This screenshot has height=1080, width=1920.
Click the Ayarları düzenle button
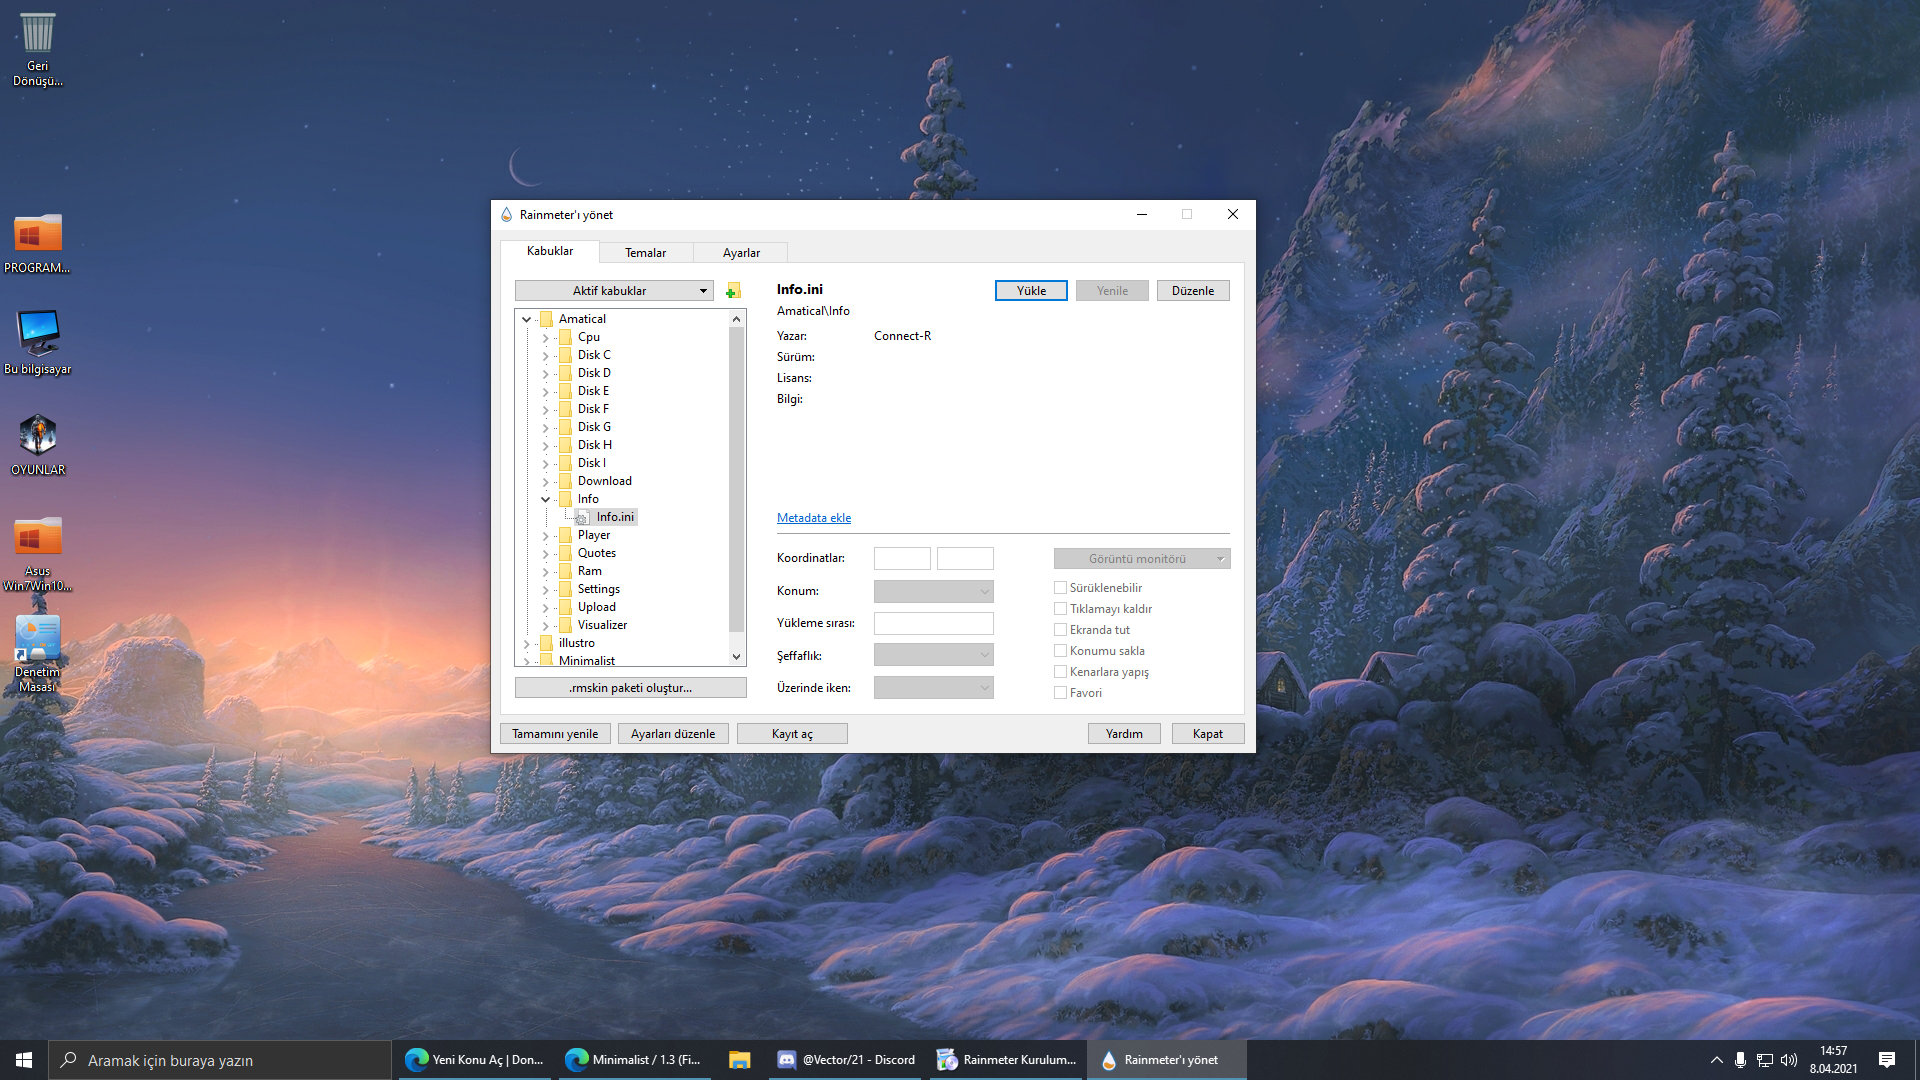click(x=673, y=734)
